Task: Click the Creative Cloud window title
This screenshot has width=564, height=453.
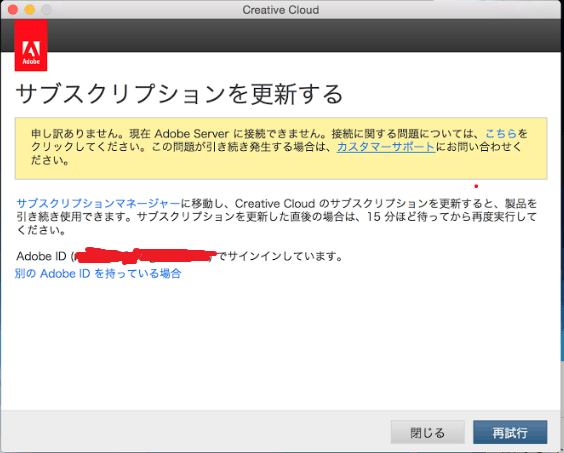Action: click(281, 10)
